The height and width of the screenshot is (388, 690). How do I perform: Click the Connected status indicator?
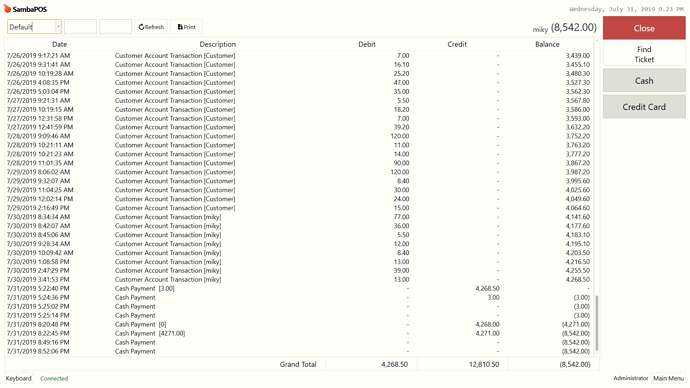pyautogui.click(x=54, y=378)
